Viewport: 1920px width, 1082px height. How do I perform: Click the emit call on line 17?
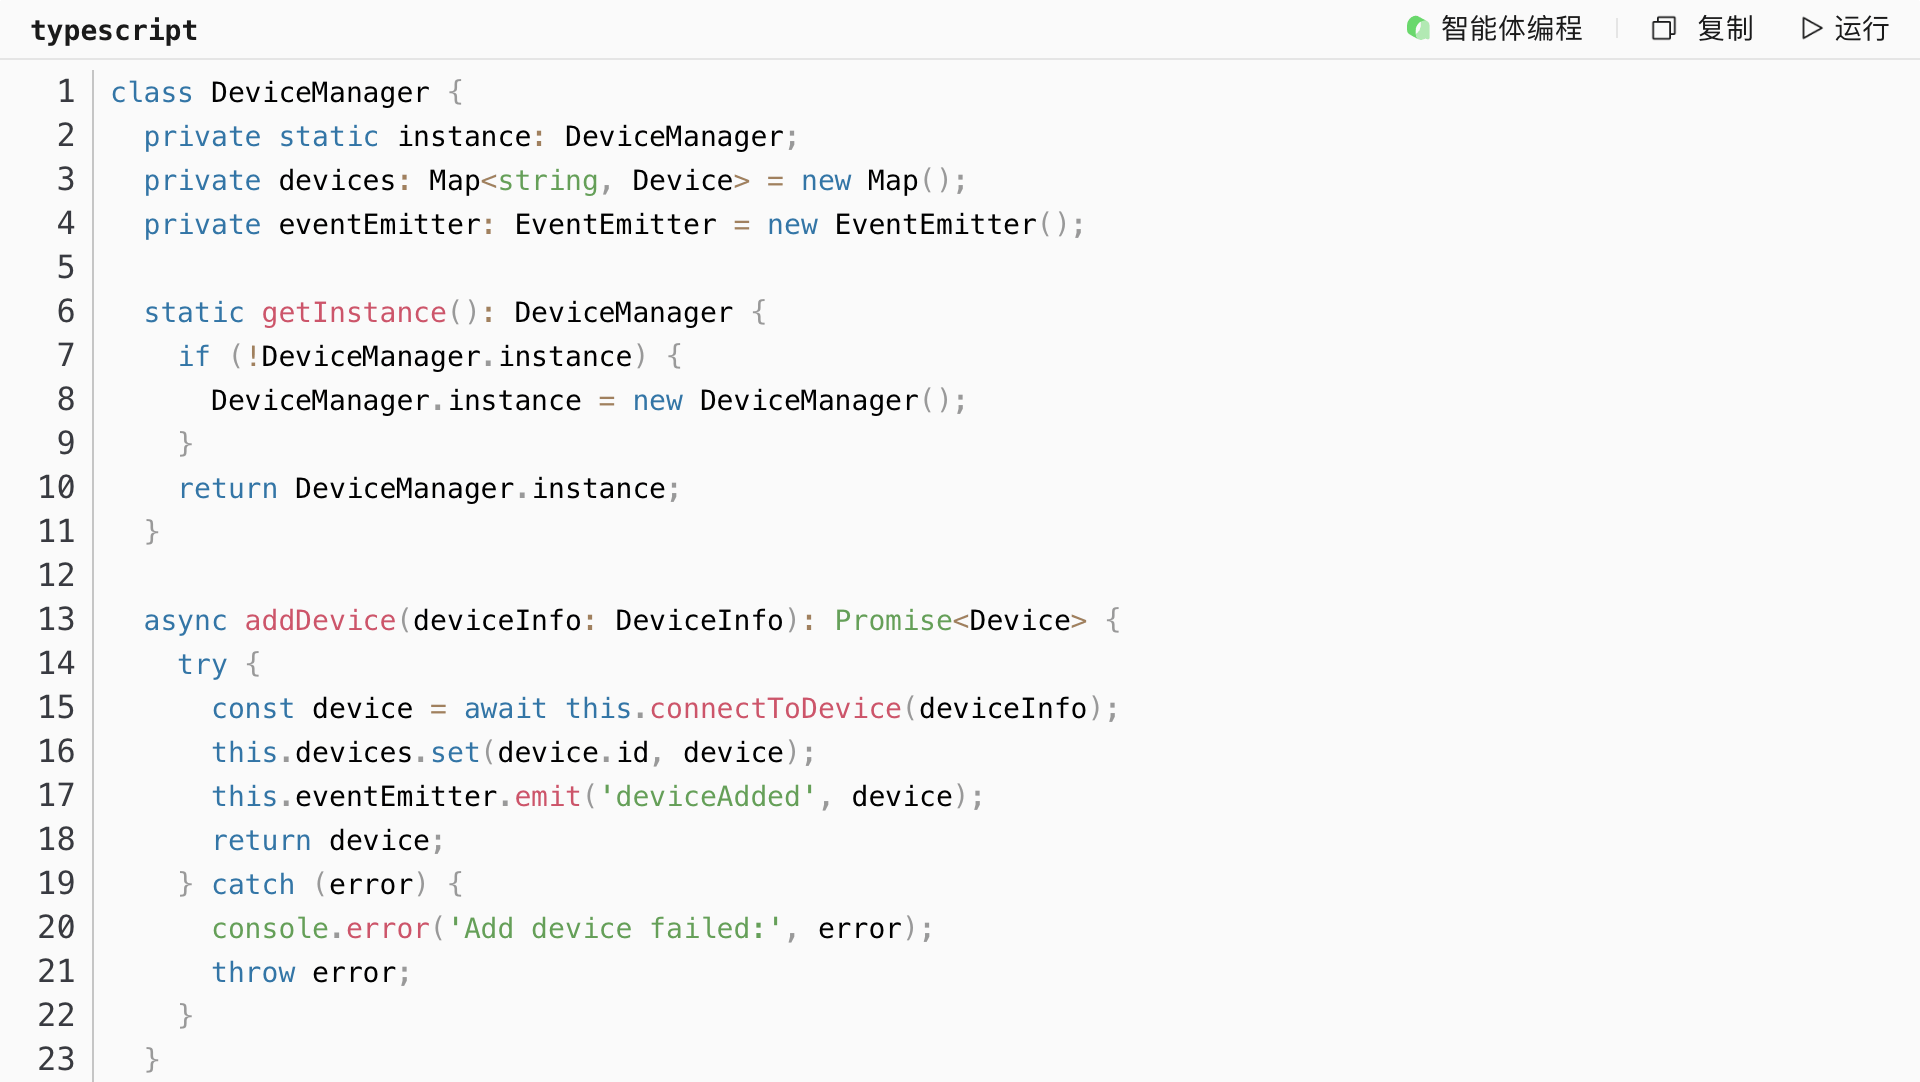click(x=547, y=797)
